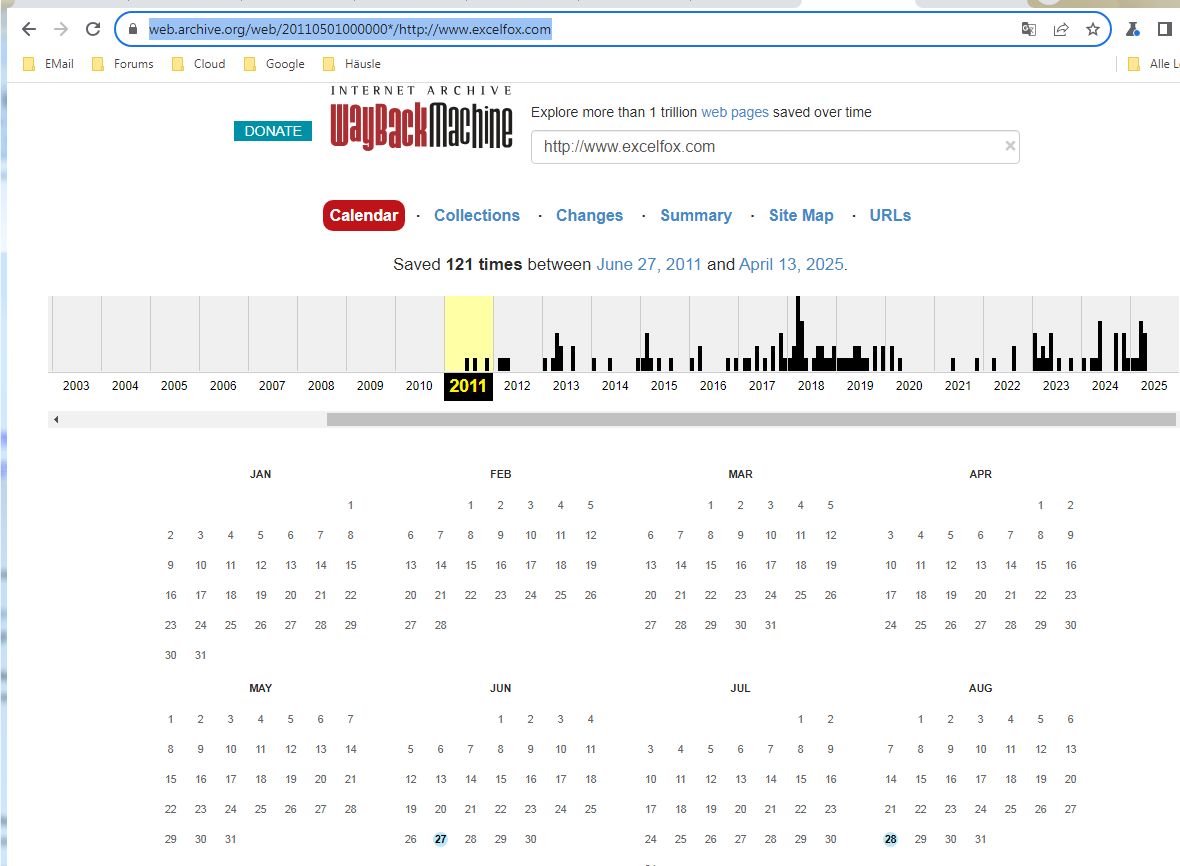Viewport: 1180px width, 866px height.
Task: Click the JUN month heading
Action: point(500,688)
